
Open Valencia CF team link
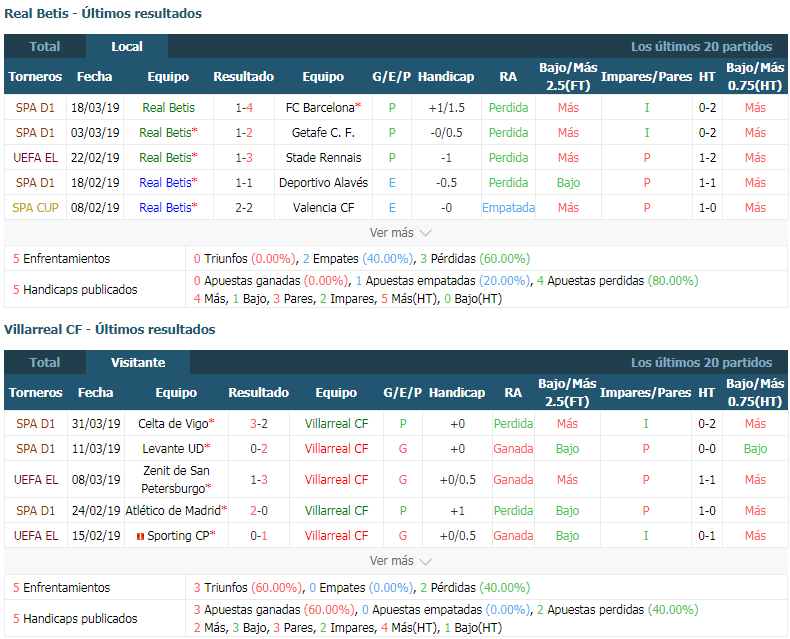pos(323,208)
